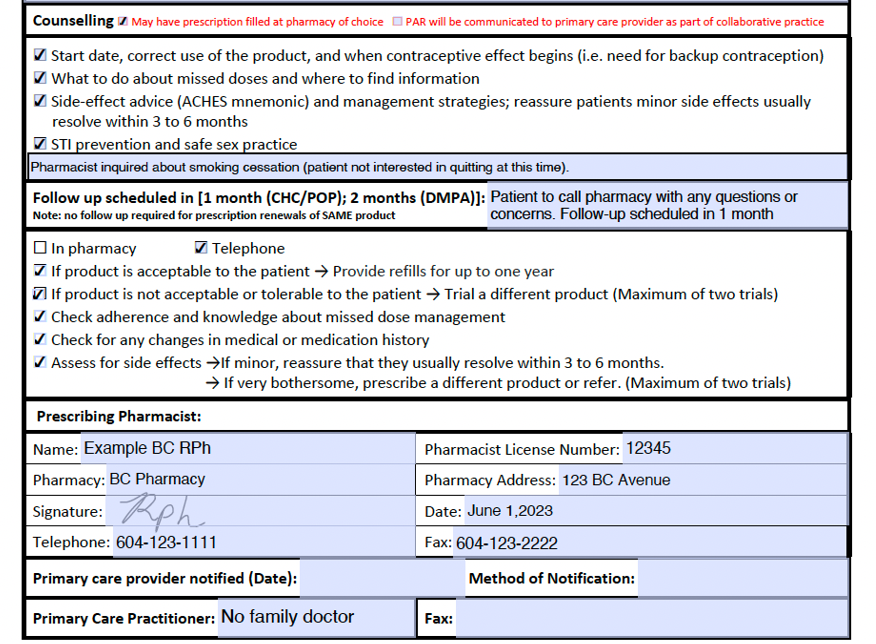Click the 'Pharmacist License Number:' label
Image resolution: width=876 pixels, height=644 pixels.
click(x=522, y=449)
